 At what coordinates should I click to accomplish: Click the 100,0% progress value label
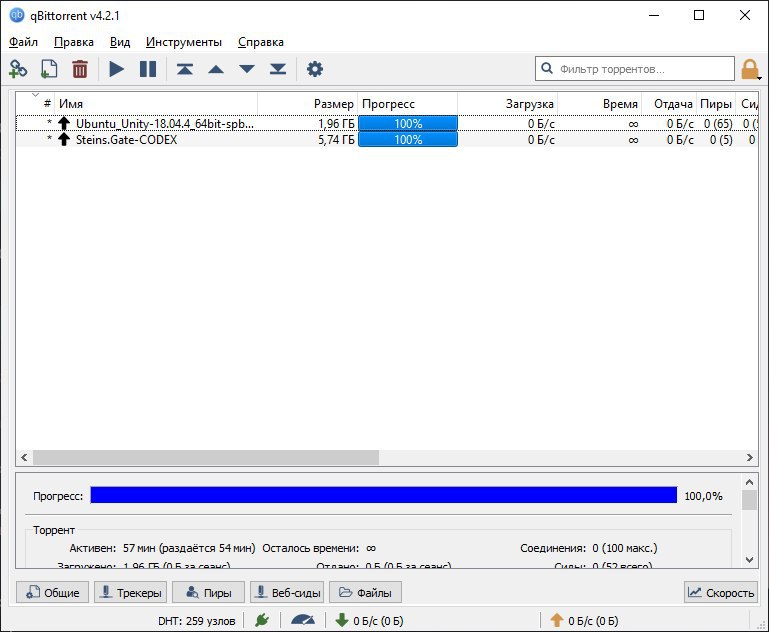pos(703,496)
